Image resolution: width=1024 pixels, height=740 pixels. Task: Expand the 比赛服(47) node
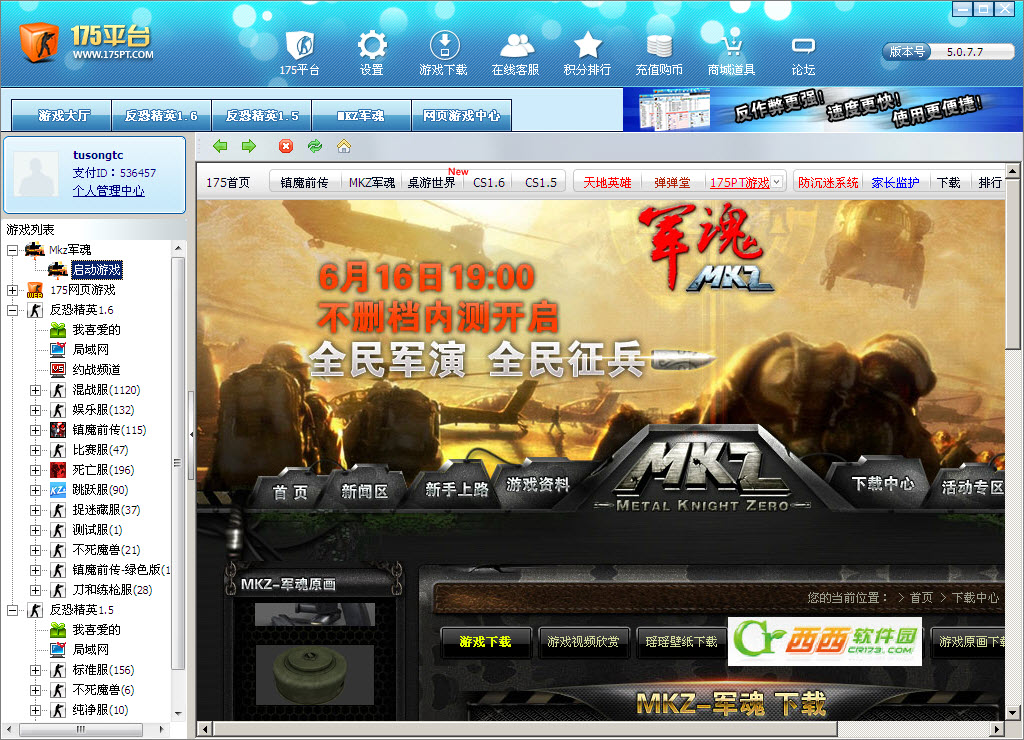point(35,450)
